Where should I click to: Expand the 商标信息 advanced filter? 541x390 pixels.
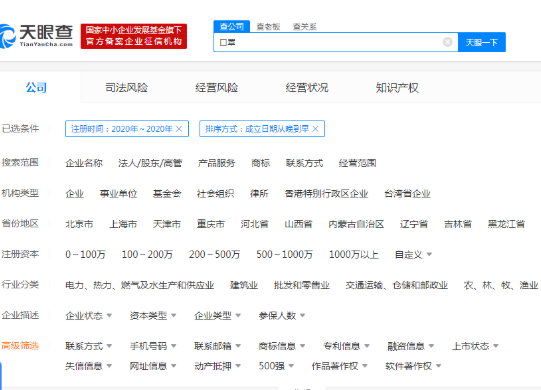(282, 346)
